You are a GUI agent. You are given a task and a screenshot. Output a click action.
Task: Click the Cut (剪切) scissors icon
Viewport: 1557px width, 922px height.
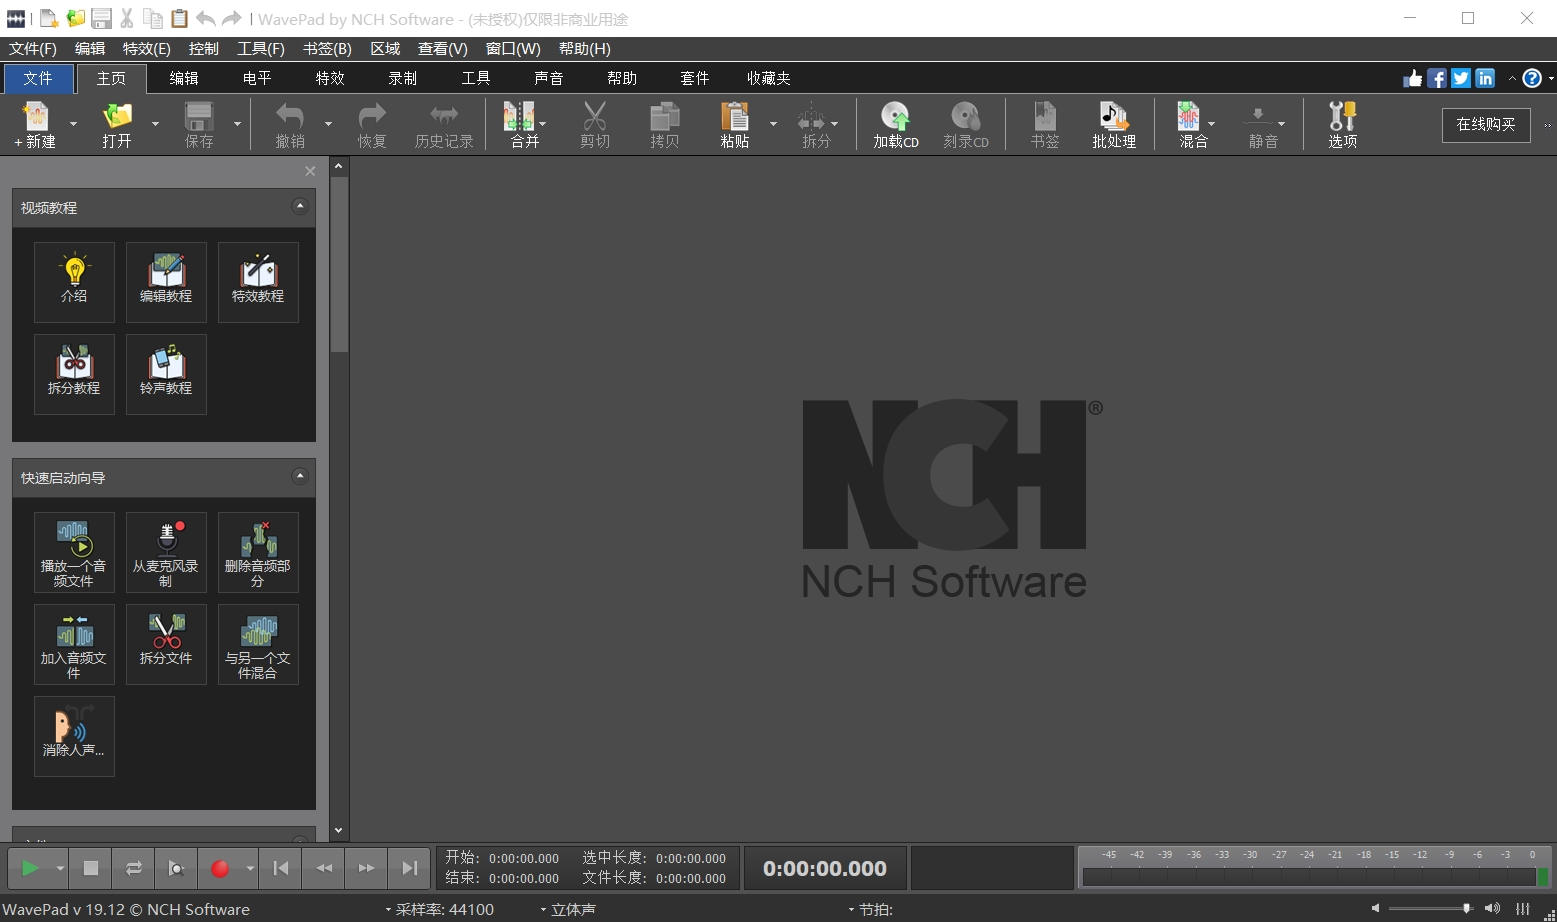click(595, 124)
